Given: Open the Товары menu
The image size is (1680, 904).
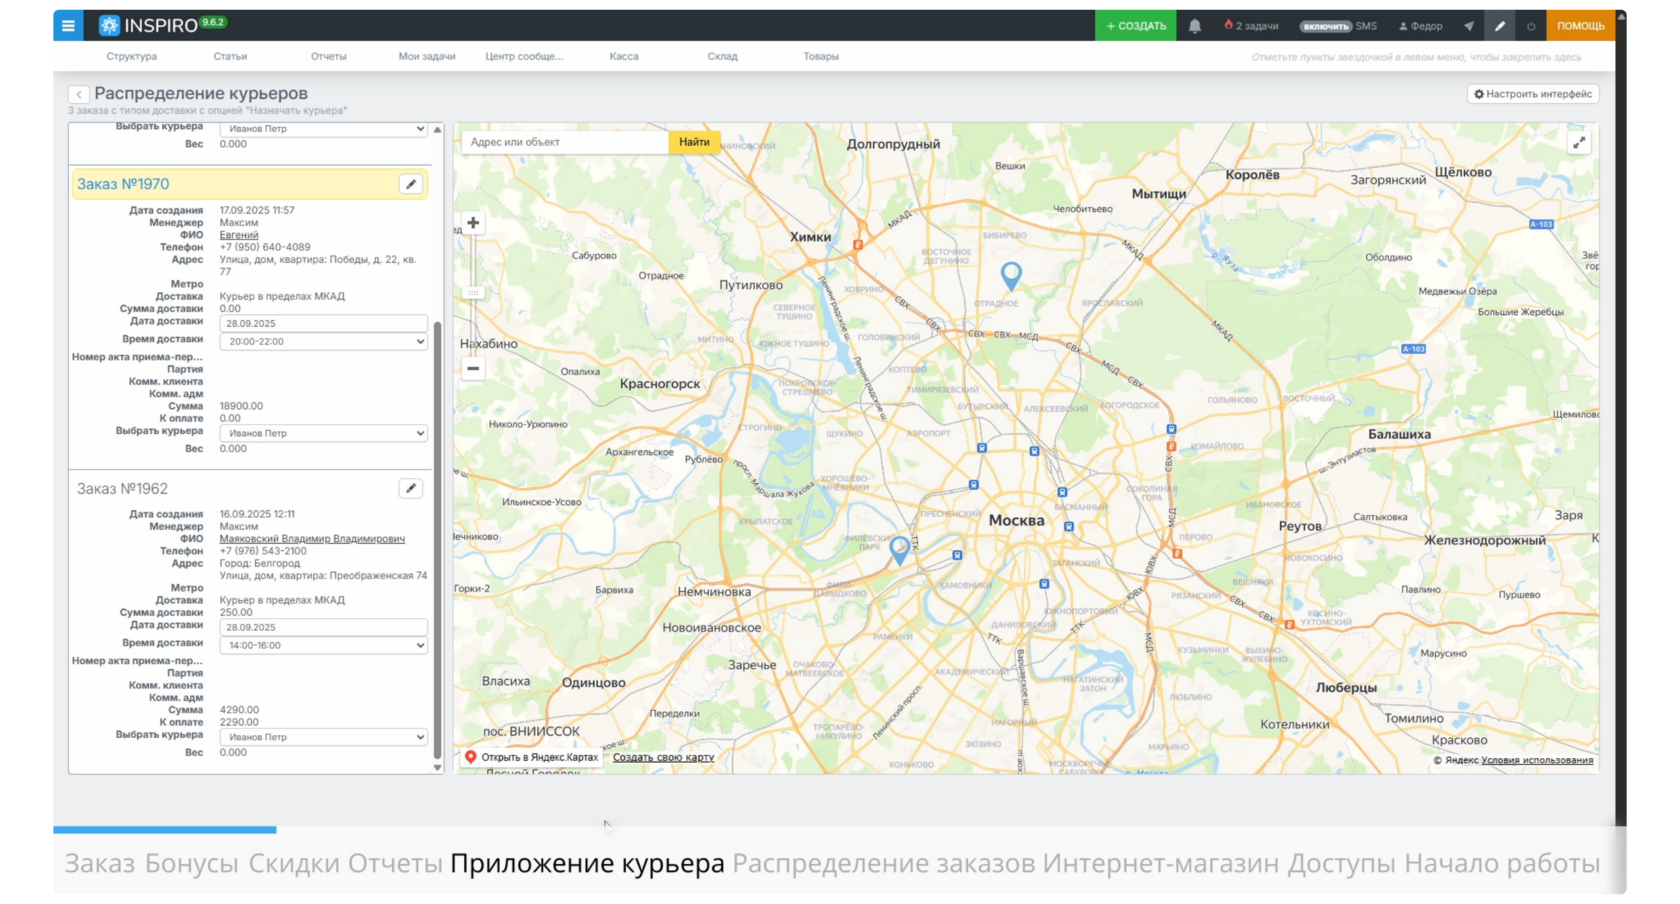Looking at the screenshot, I should (x=821, y=57).
